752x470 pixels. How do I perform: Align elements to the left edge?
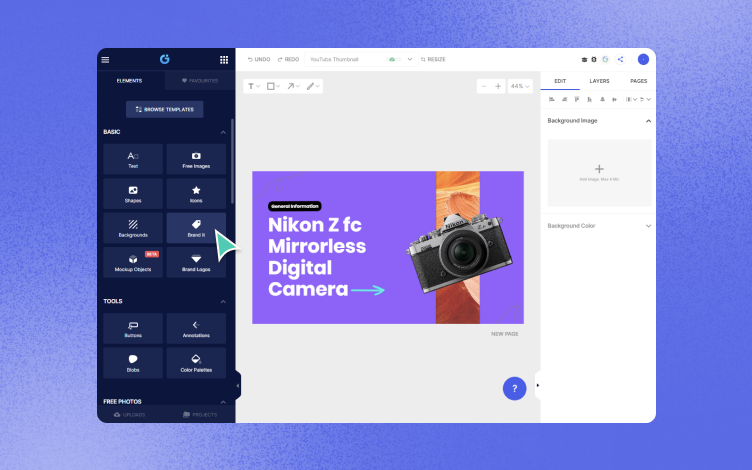(552, 99)
